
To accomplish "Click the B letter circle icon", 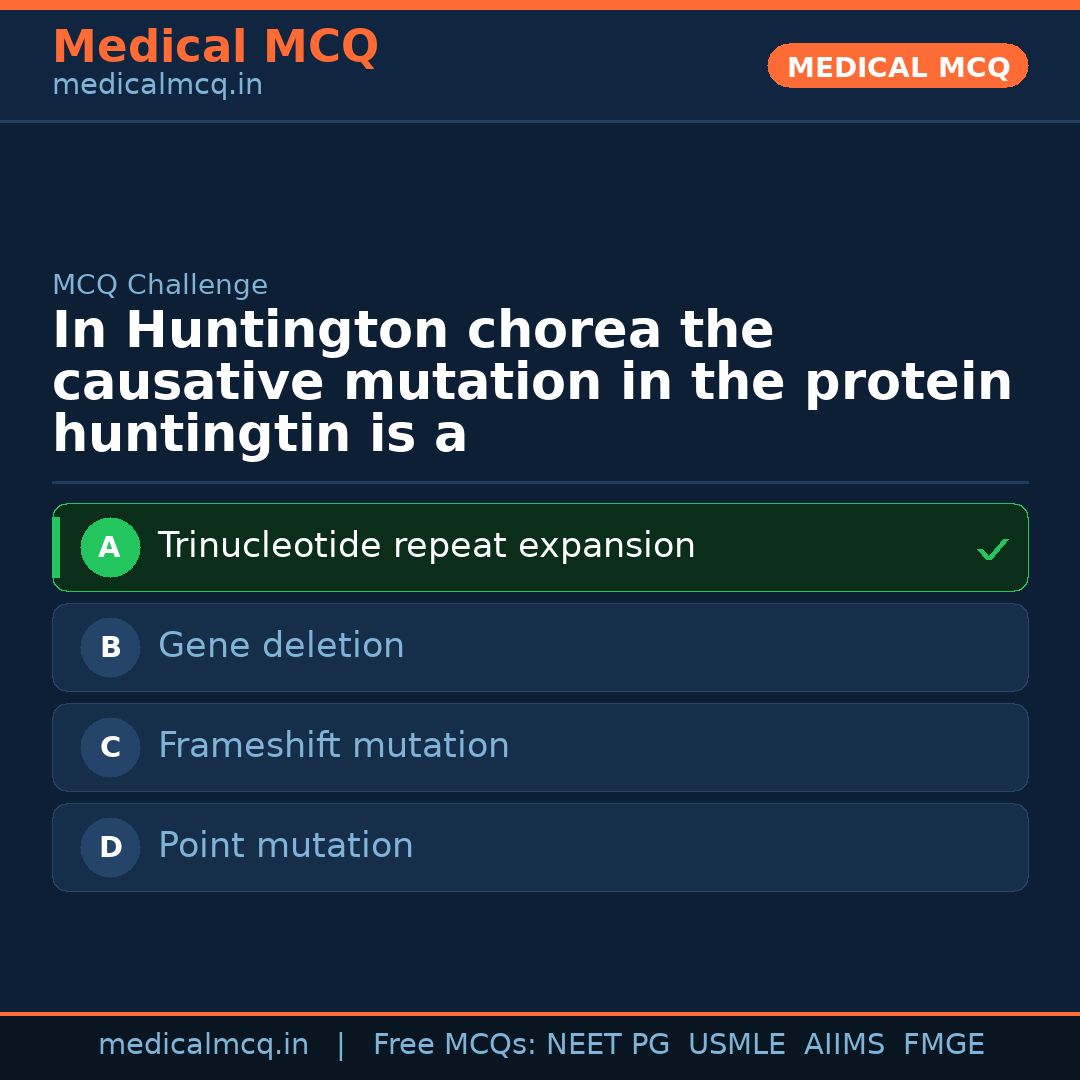I will click(x=110, y=647).
